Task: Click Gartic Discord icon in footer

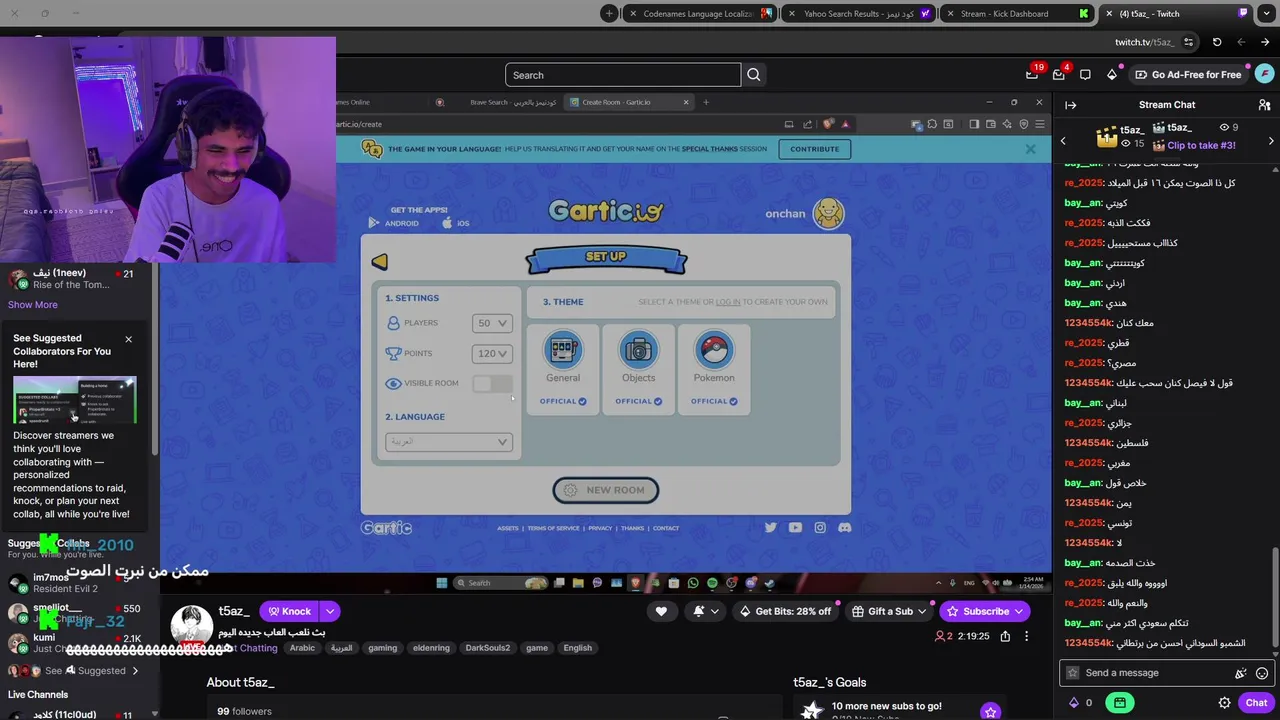Action: click(x=845, y=527)
